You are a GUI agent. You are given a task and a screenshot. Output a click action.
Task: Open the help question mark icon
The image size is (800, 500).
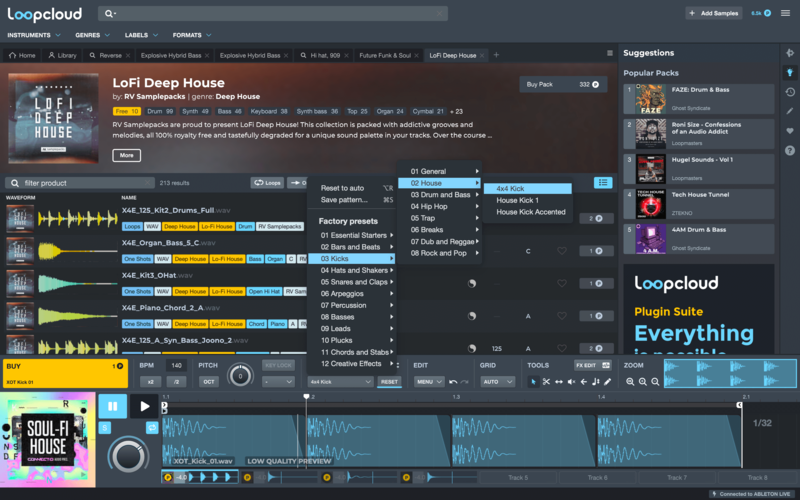click(790, 150)
